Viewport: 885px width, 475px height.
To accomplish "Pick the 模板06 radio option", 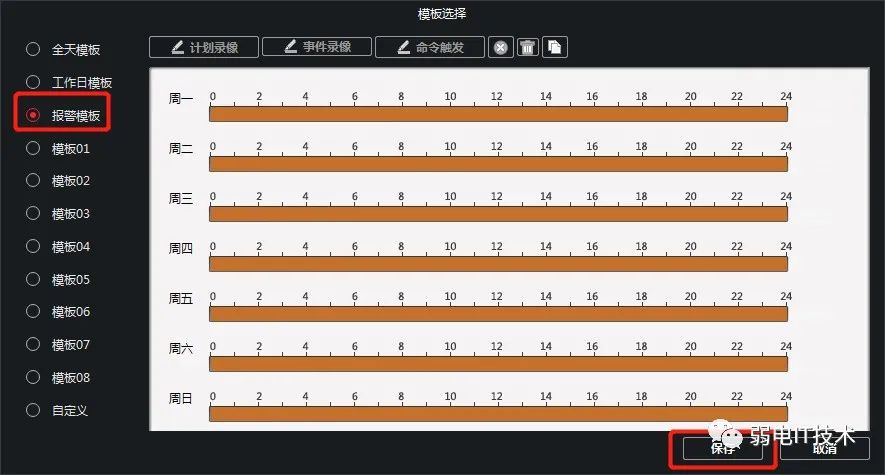I will [33, 311].
